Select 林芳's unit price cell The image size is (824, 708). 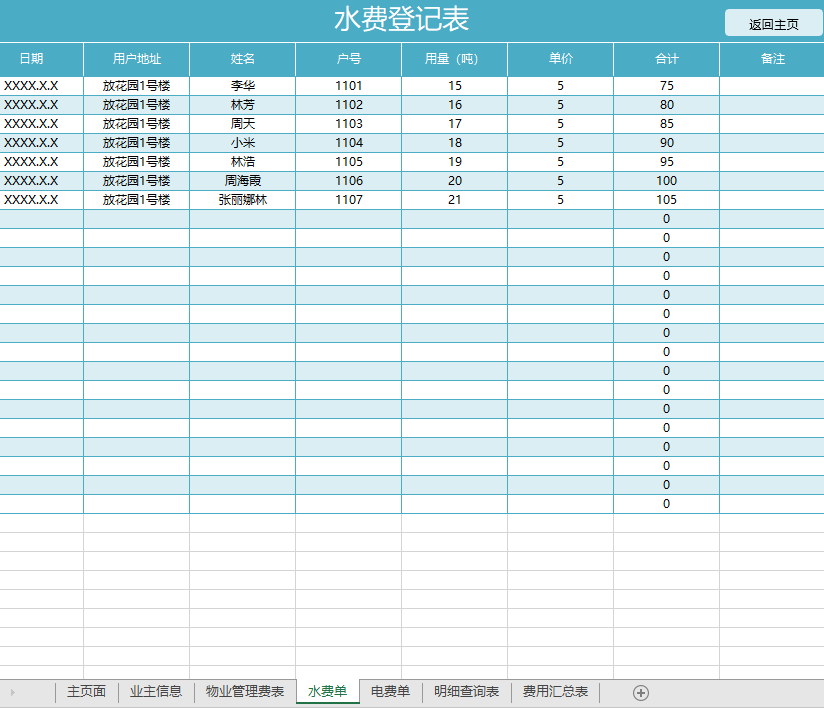tap(560, 104)
